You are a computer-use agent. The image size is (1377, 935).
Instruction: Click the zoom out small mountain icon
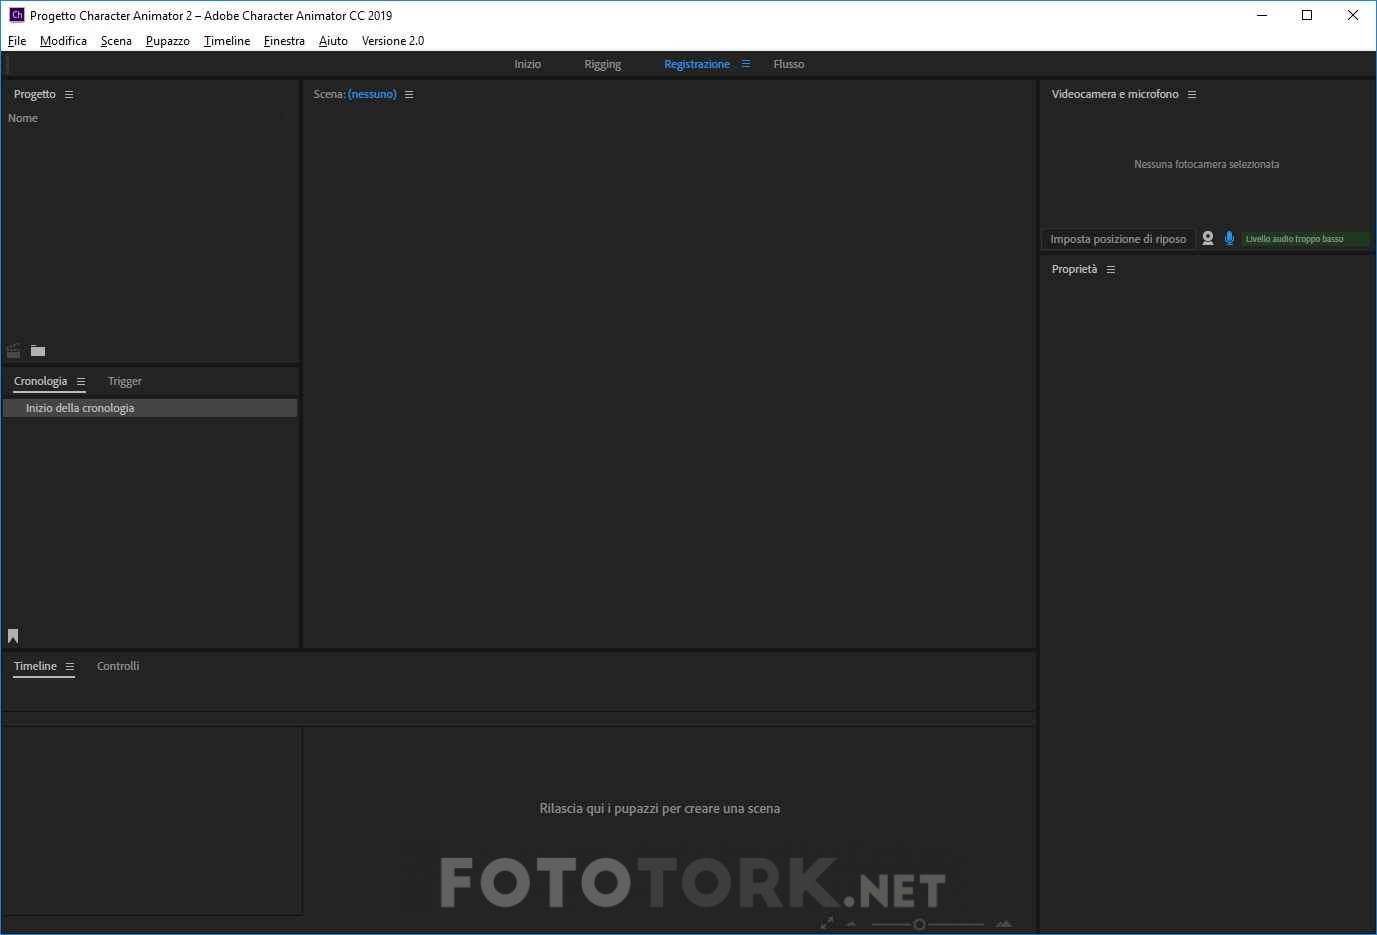point(852,924)
